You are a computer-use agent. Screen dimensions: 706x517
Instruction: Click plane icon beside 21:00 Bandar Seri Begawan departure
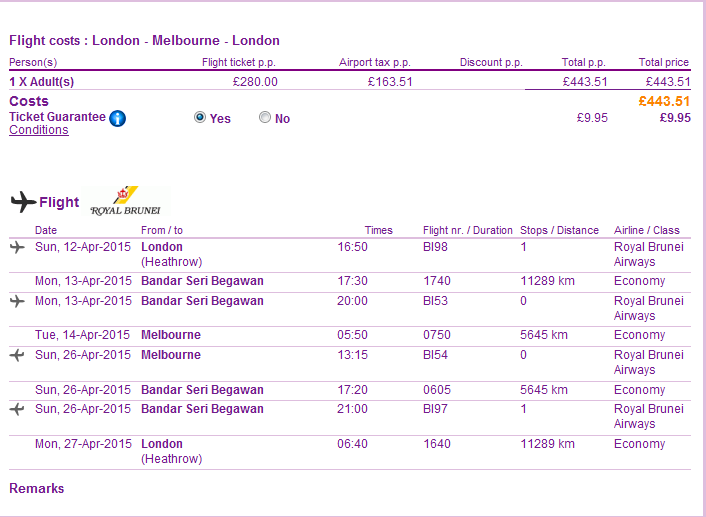pyautogui.click(x=17, y=409)
